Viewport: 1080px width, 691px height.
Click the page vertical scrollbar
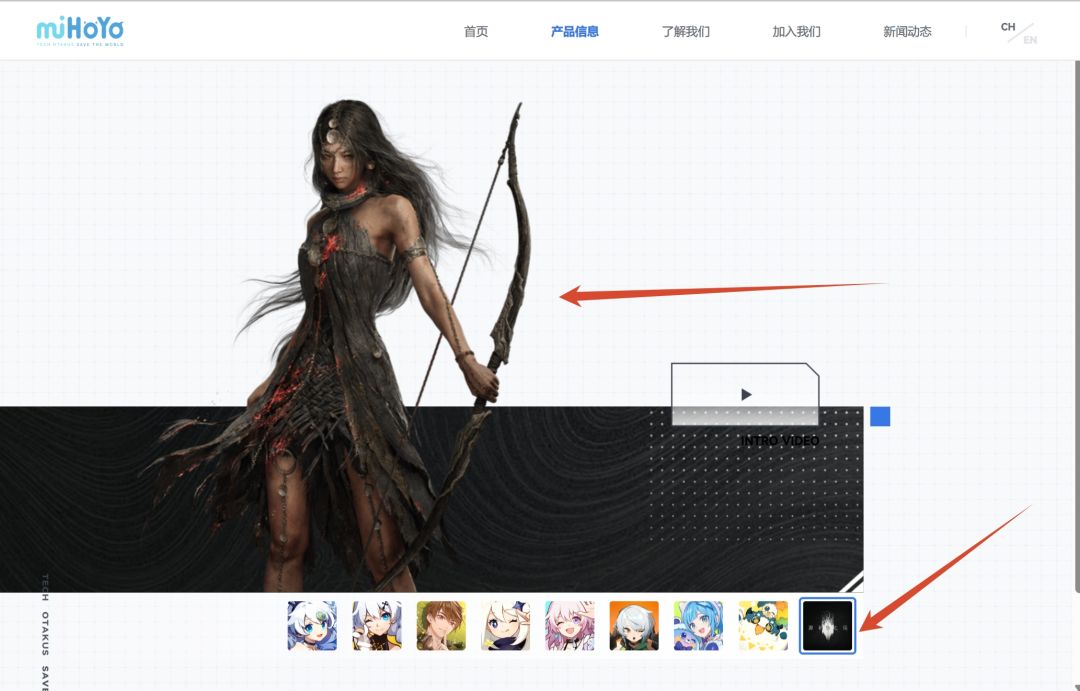(1077, 326)
